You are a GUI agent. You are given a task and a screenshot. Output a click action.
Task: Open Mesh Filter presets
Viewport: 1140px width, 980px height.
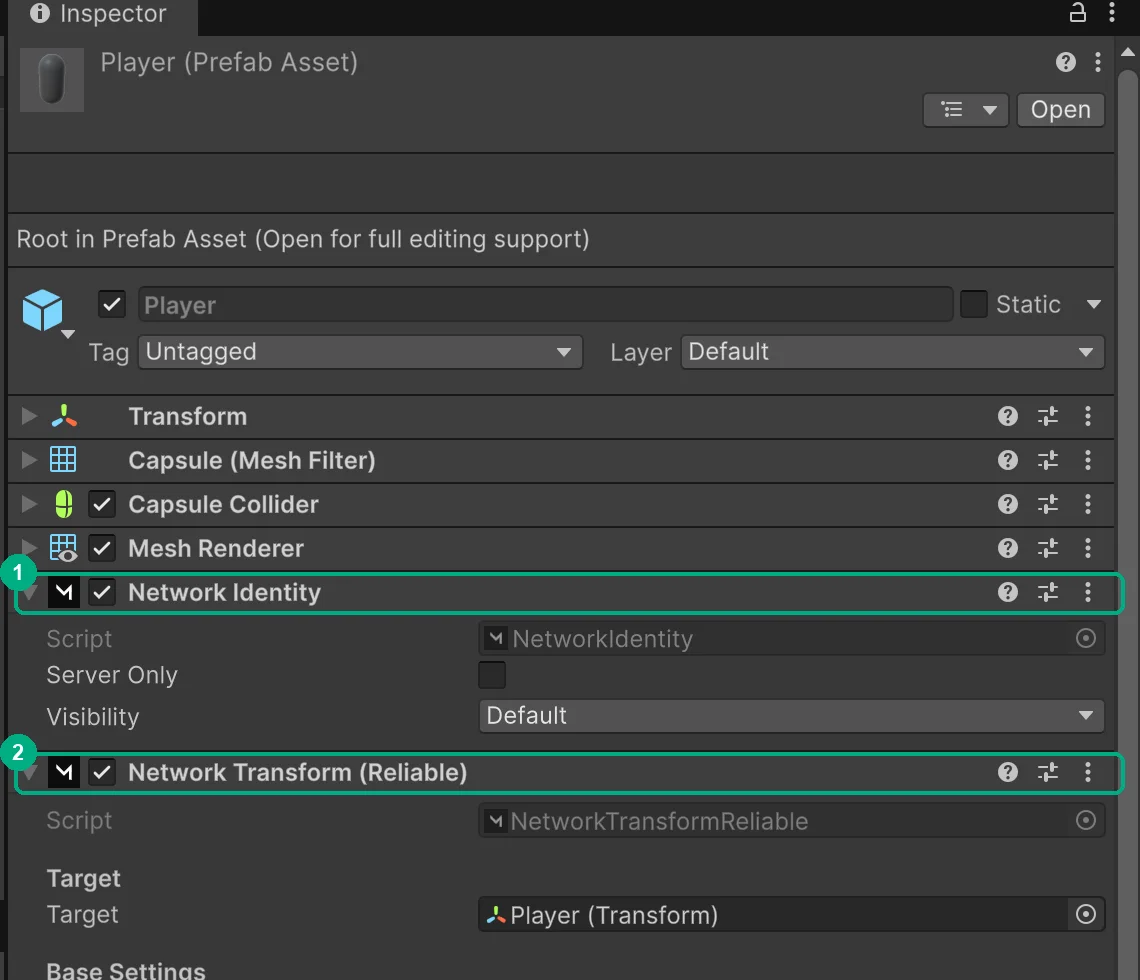(1048, 460)
